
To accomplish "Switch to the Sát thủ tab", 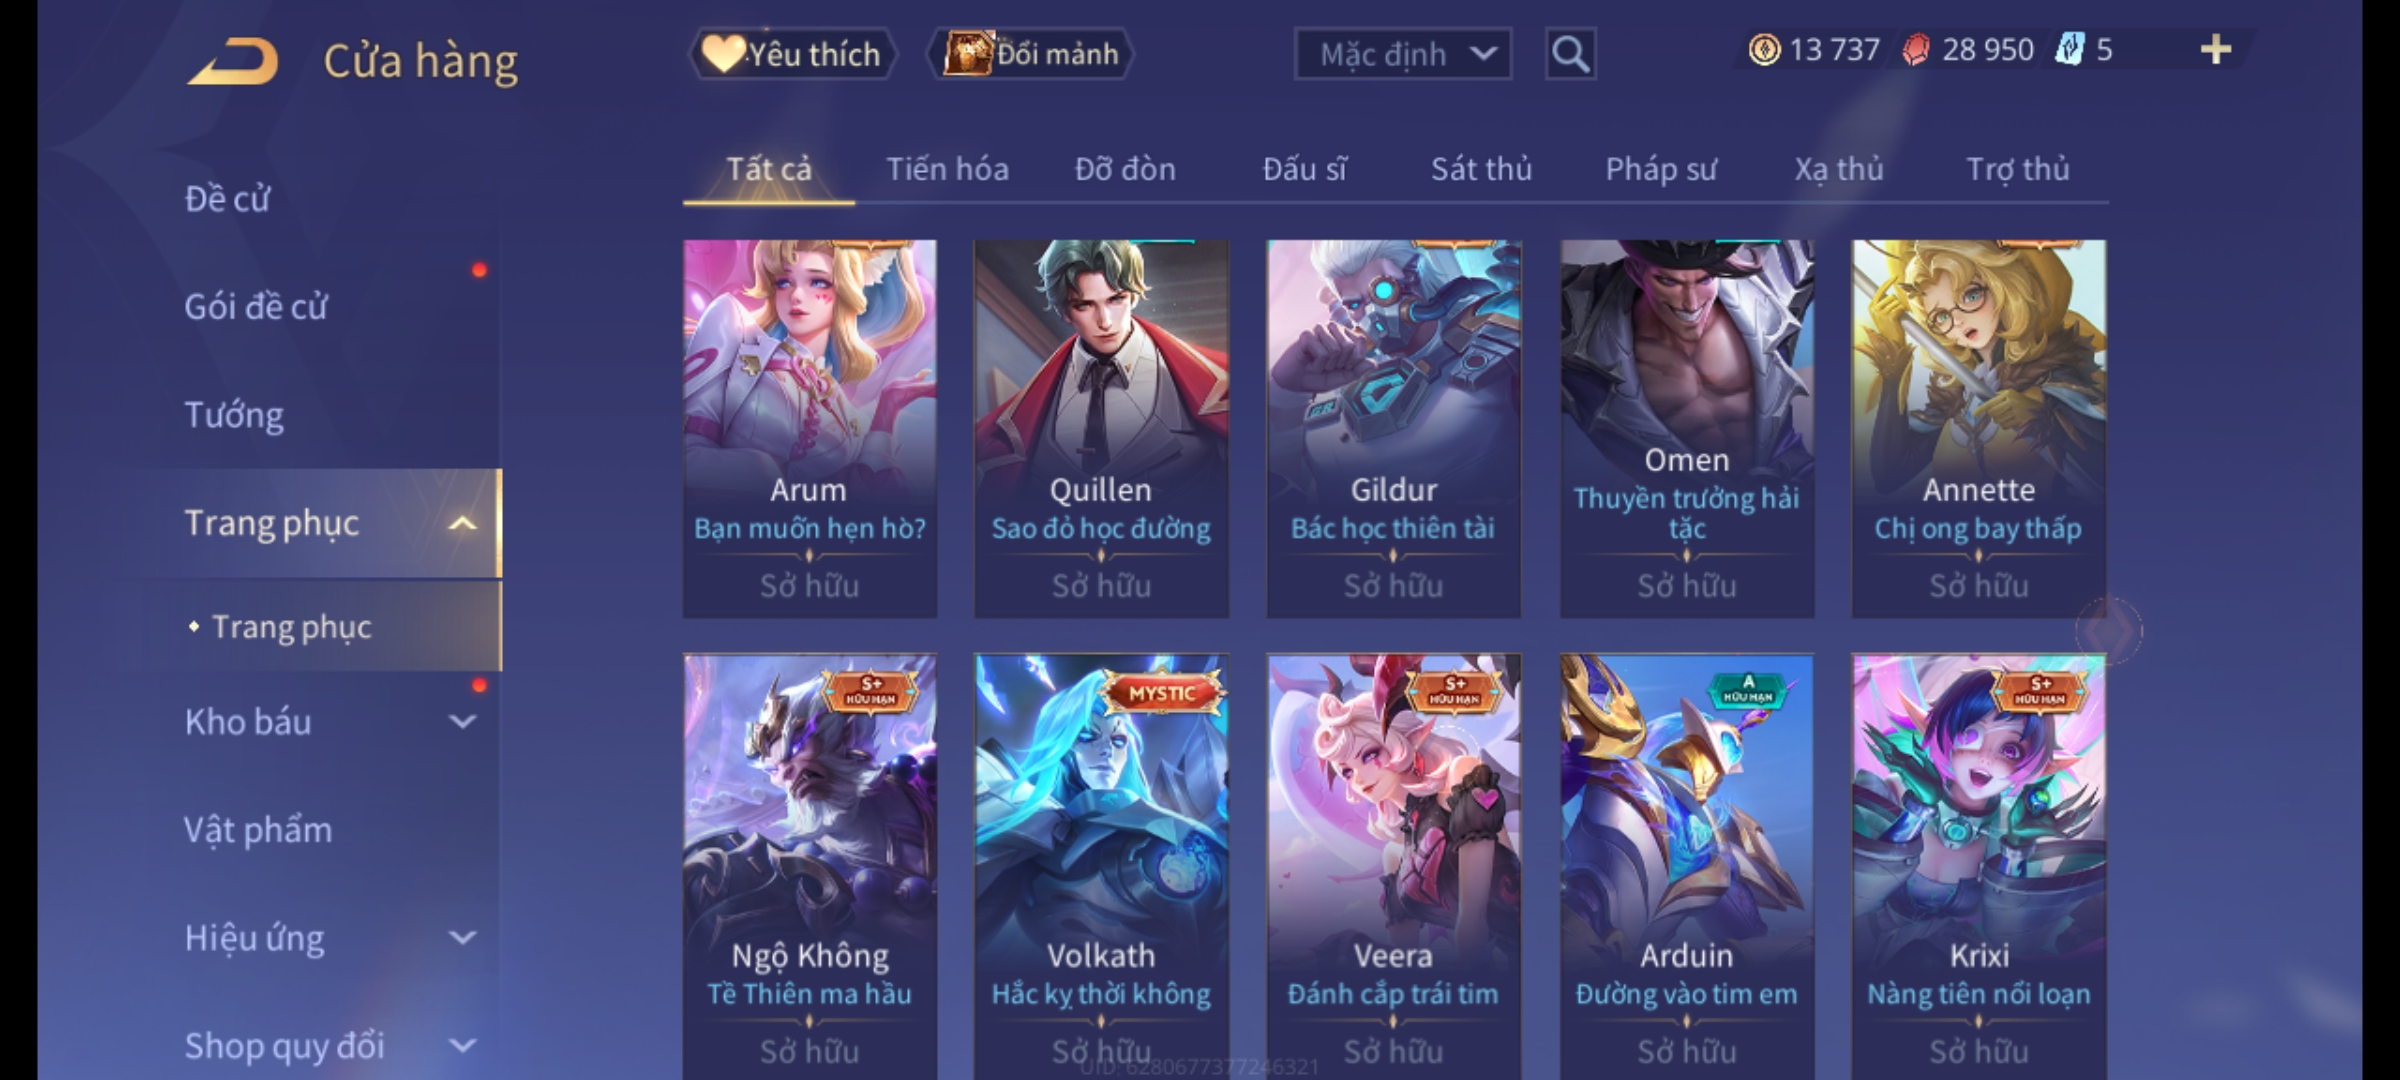I will [1481, 169].
